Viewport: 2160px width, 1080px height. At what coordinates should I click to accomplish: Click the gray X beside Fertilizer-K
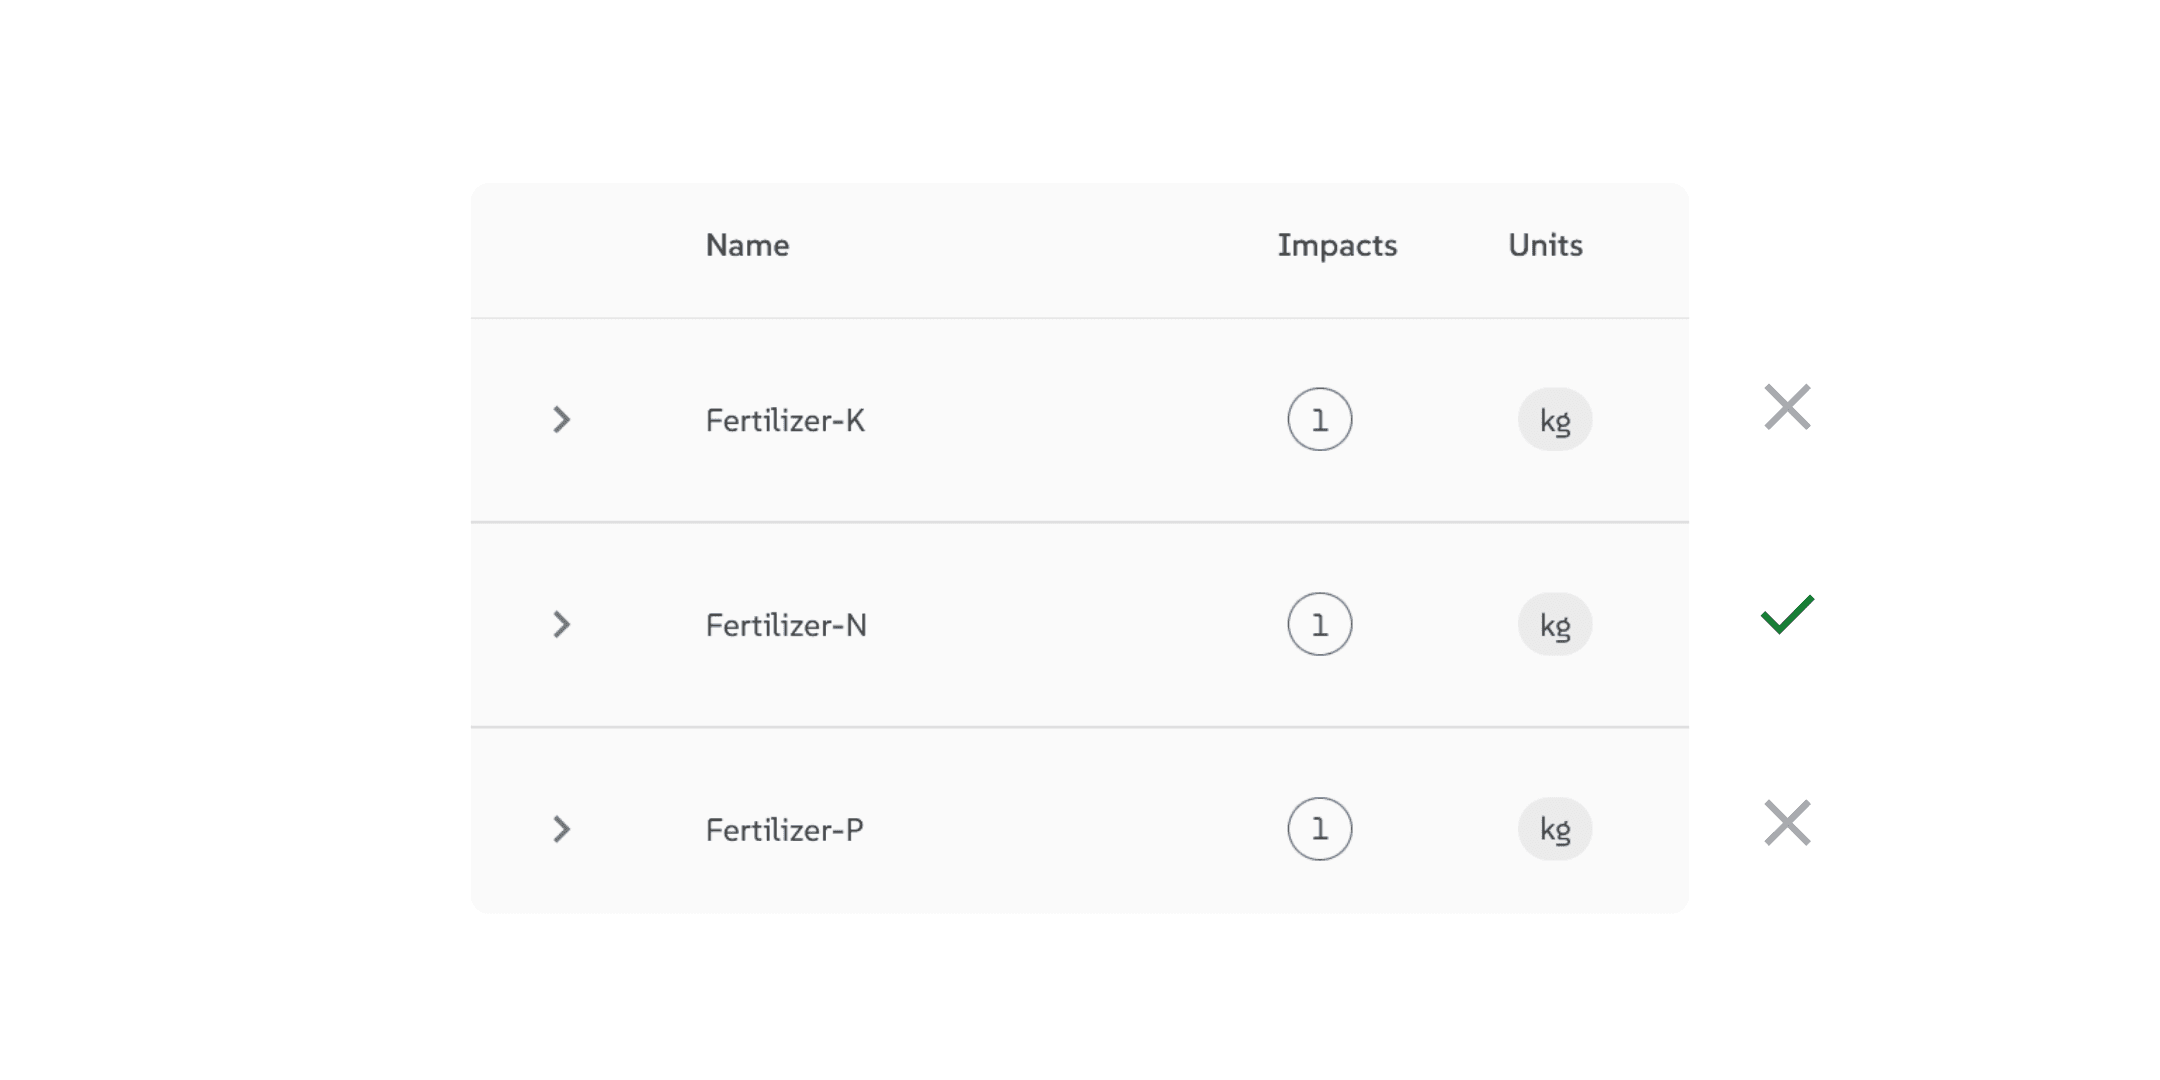(1787, 407)
